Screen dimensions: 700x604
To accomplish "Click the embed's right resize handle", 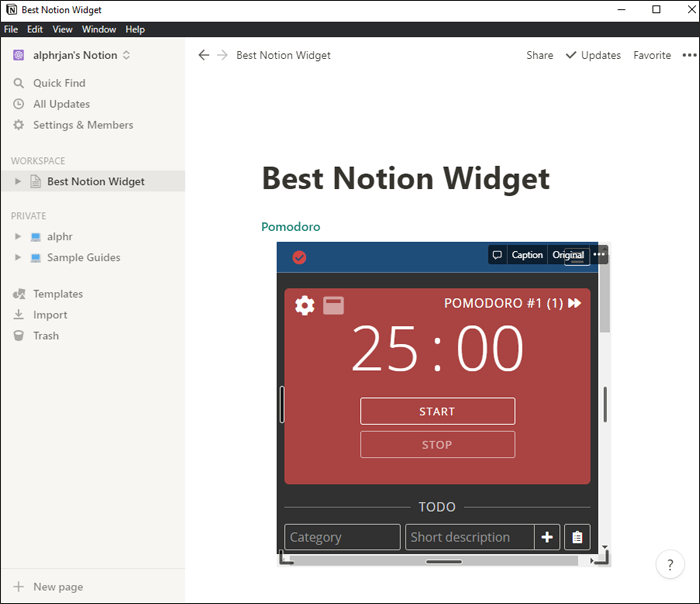I will click(x=605, y=404).
